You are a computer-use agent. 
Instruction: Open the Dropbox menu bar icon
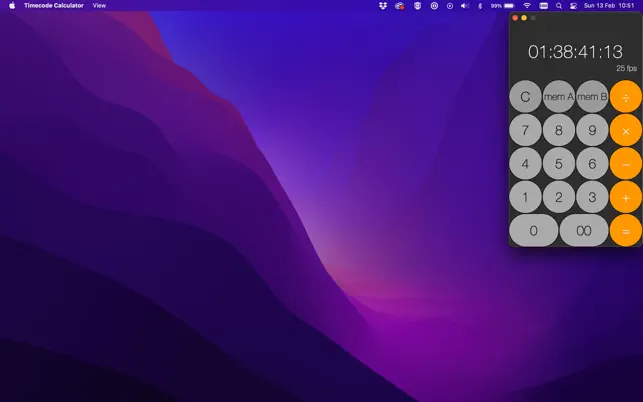383,5
